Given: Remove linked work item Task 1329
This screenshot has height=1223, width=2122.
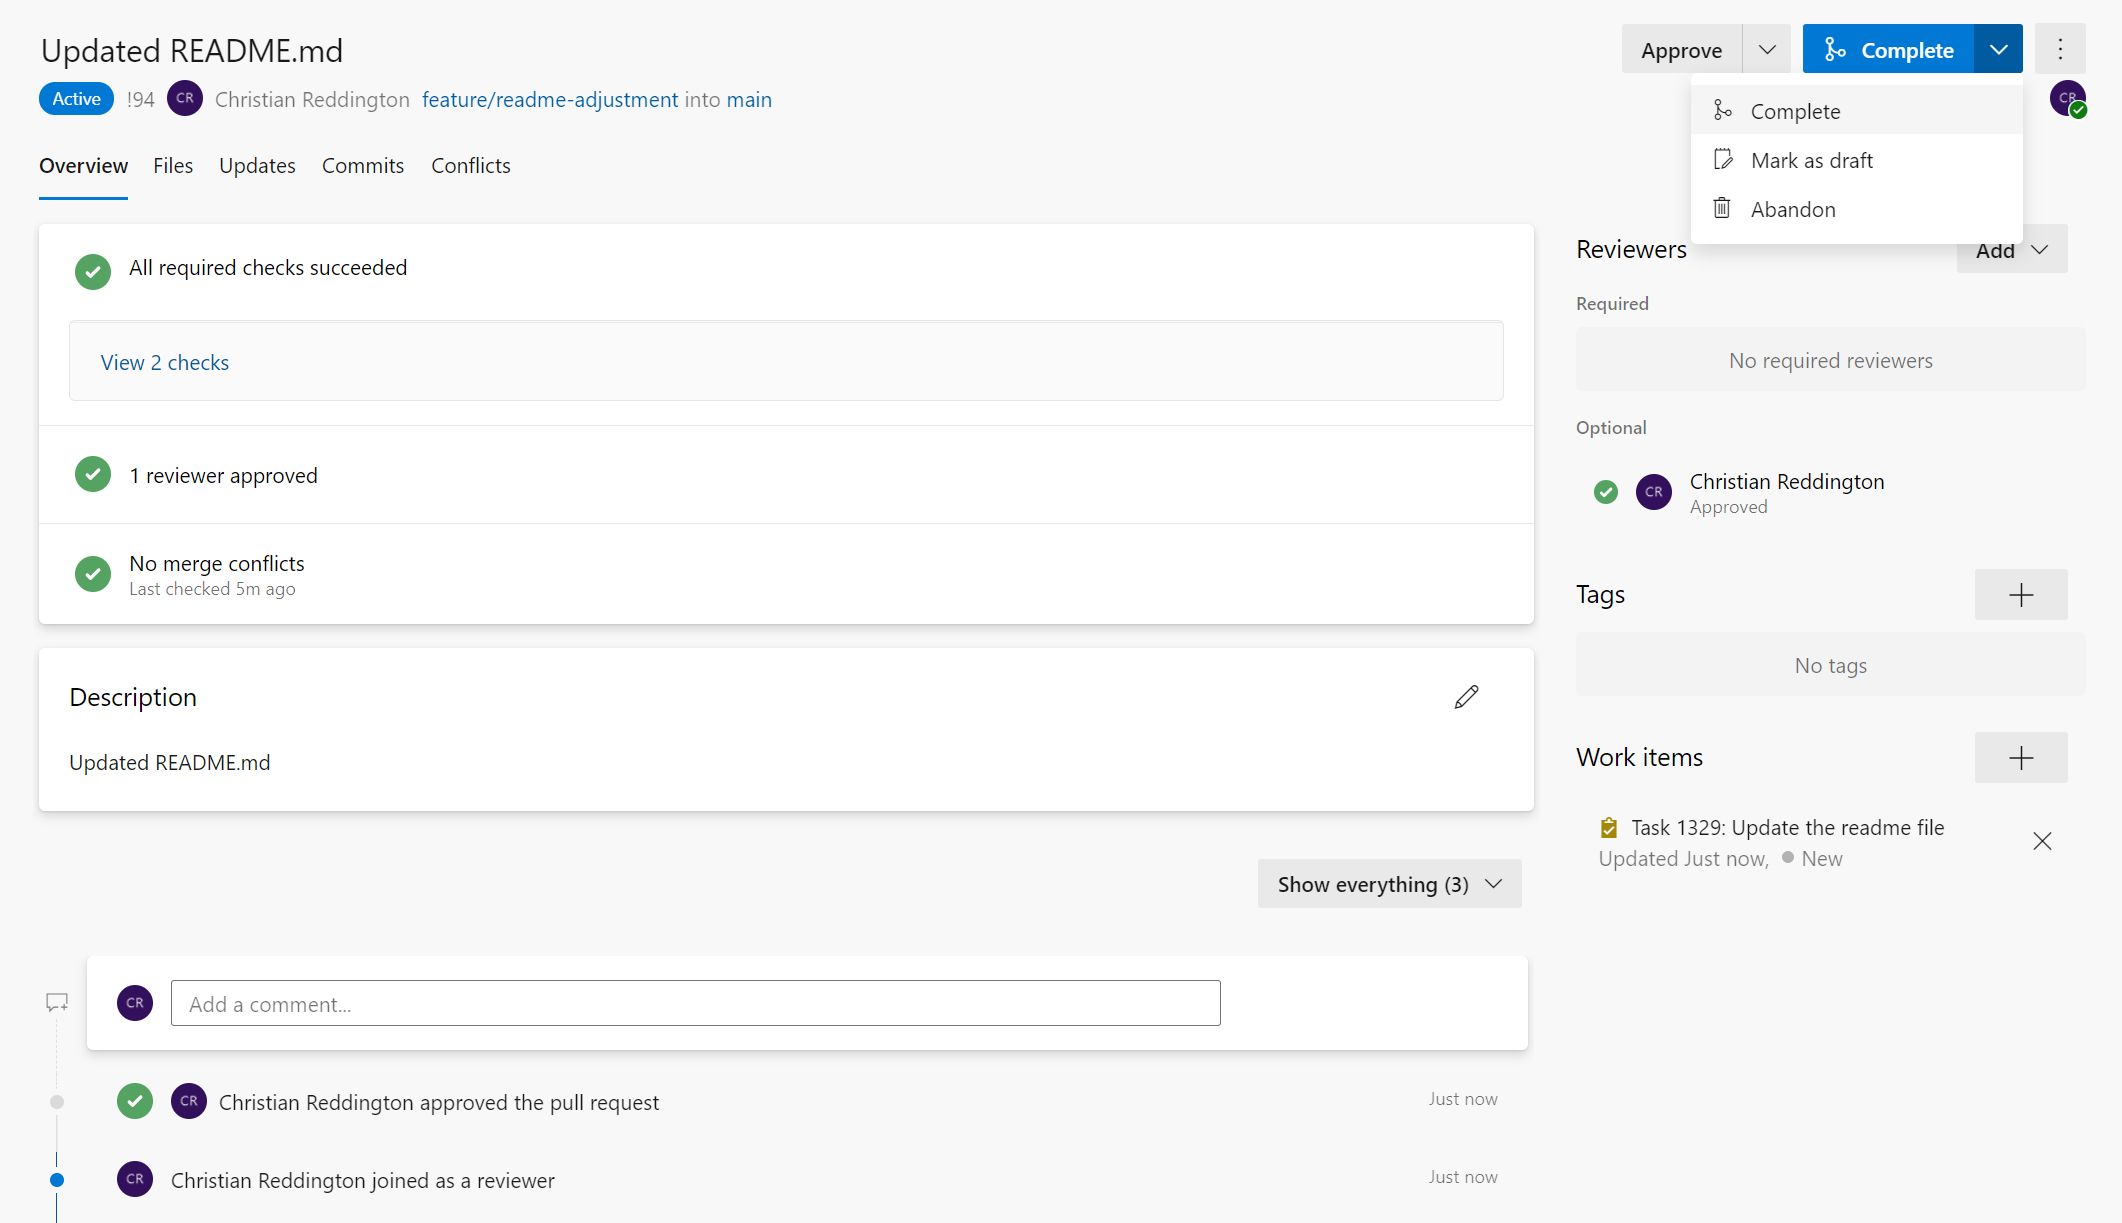Looking at the screenshot, I should click(x=2042, y=841).
